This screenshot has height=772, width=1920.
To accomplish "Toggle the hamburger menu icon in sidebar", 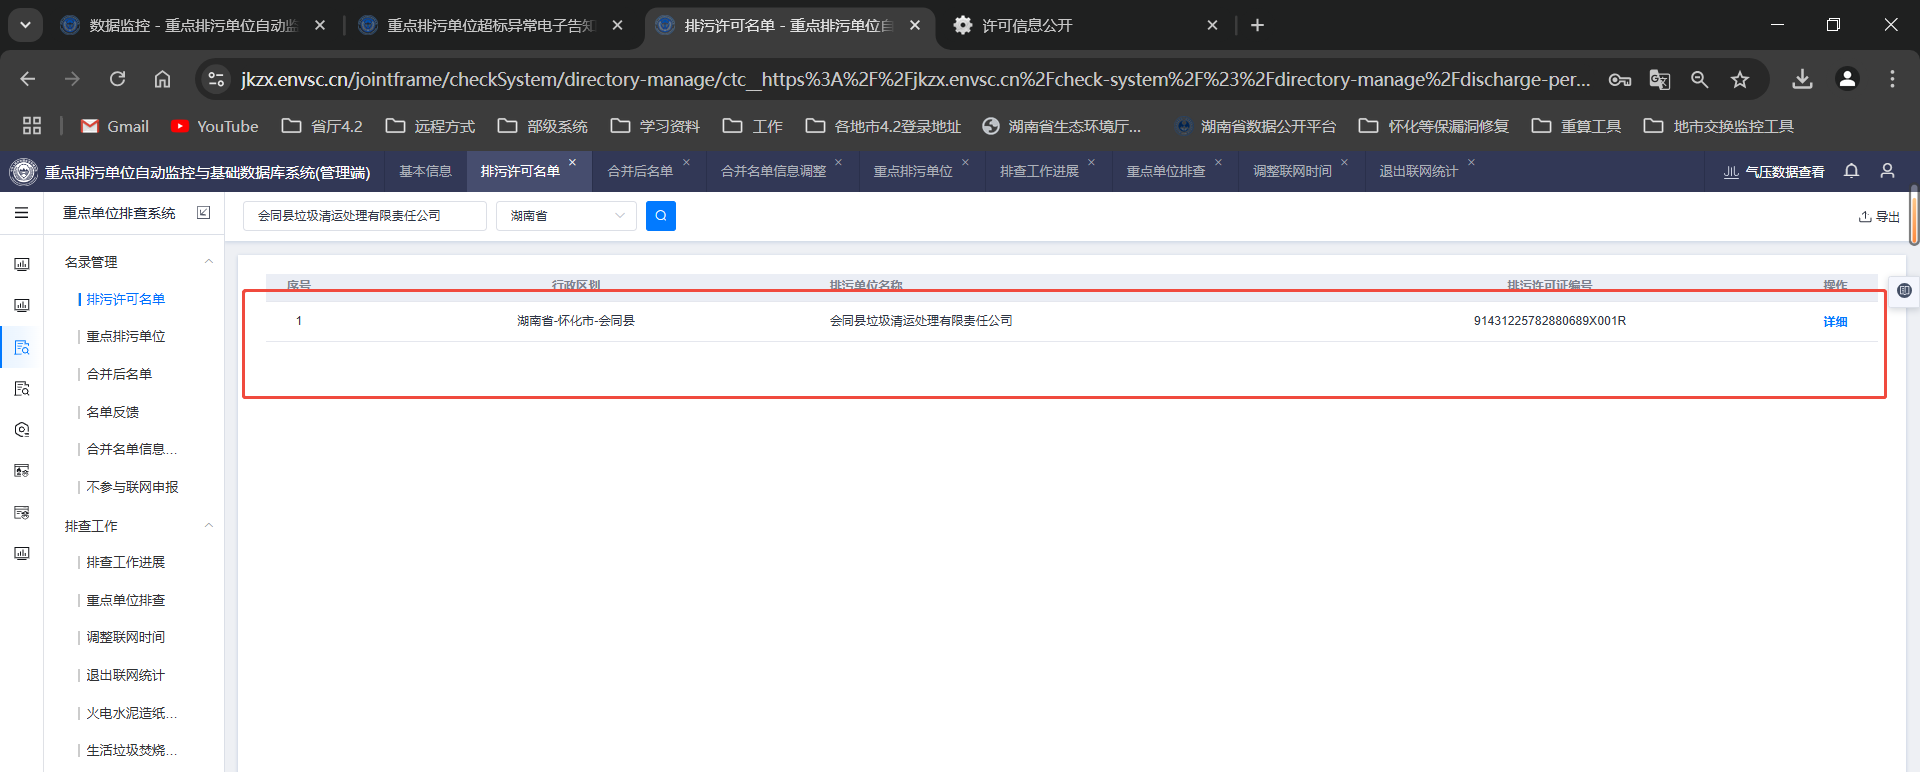I will click(21, 213).
